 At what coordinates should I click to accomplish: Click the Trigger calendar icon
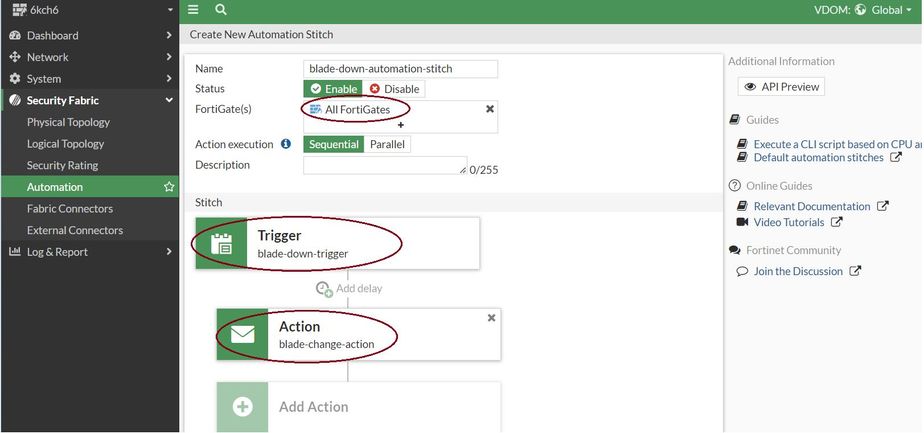[x=222, y=244]
